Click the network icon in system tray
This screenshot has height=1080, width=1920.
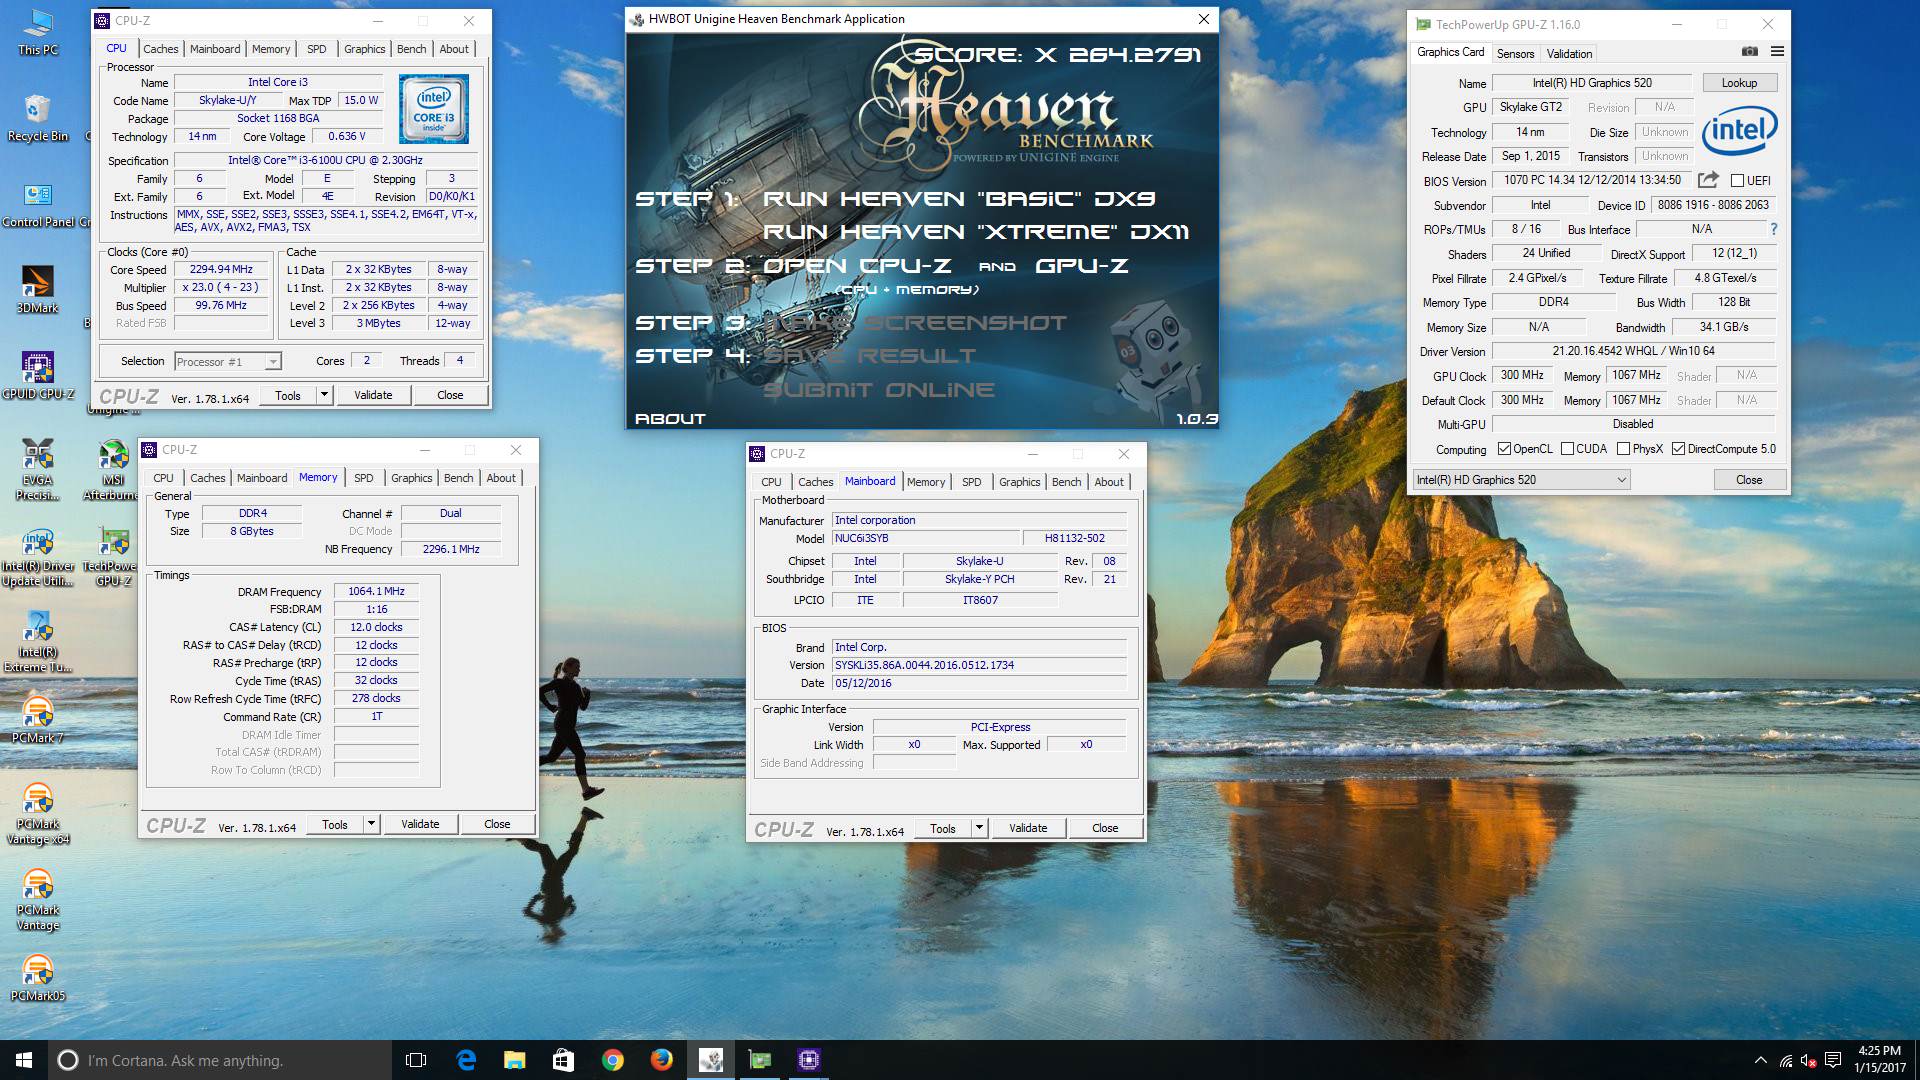(1785, 1060)
